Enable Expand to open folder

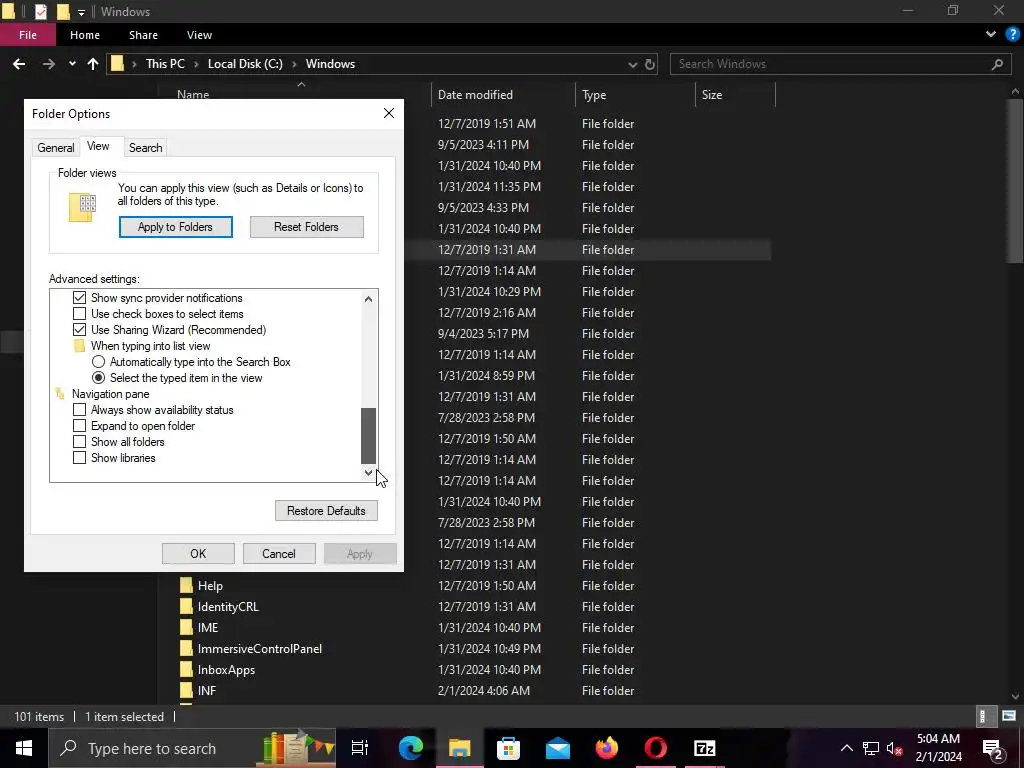(80, 426)
